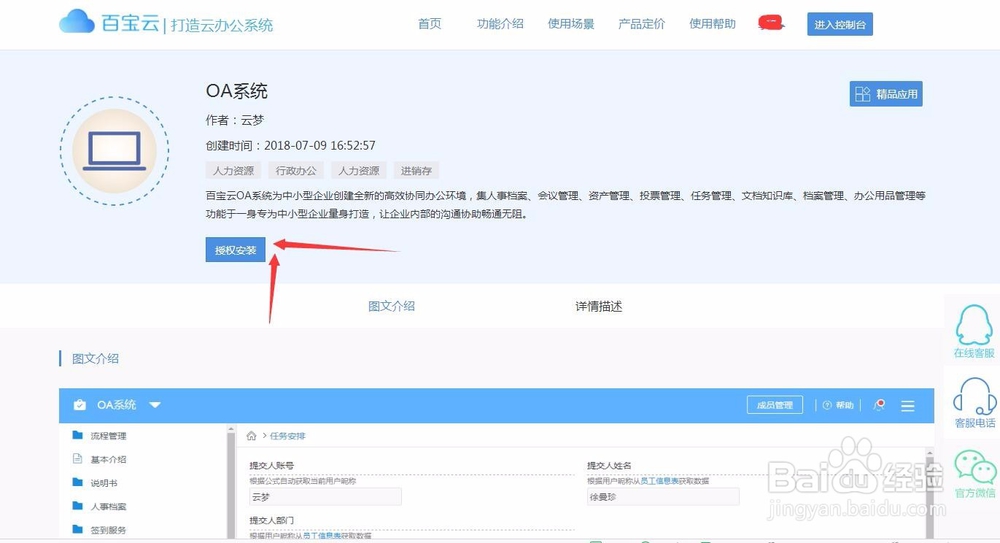
Task: Switch to the 详情描述 tab
Action: tap(598, 306)
